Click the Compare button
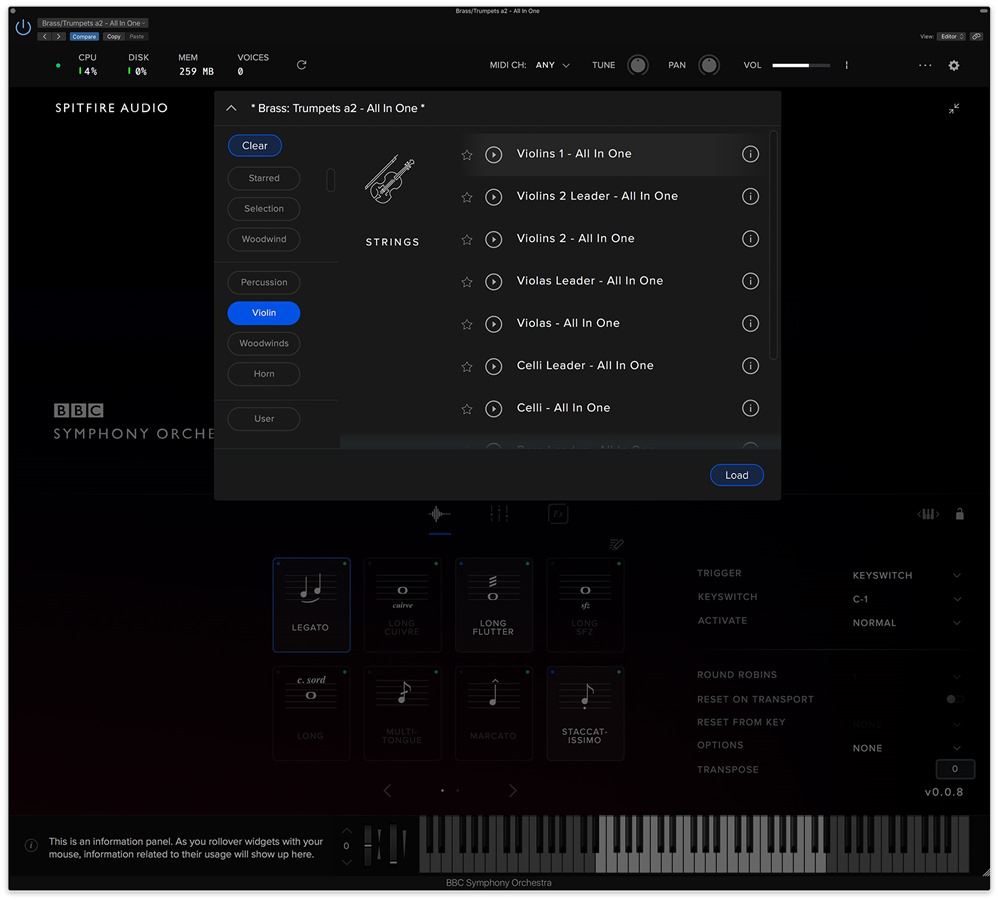This screenshot has width=998, height=900. click(x=84, y=36)
